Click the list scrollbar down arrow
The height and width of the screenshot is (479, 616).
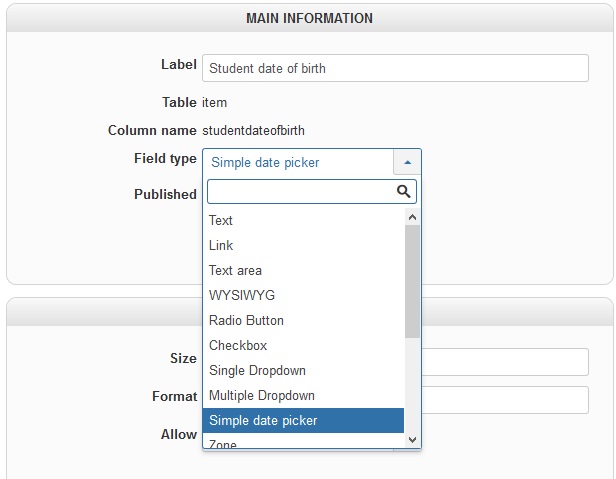(413, 439)
